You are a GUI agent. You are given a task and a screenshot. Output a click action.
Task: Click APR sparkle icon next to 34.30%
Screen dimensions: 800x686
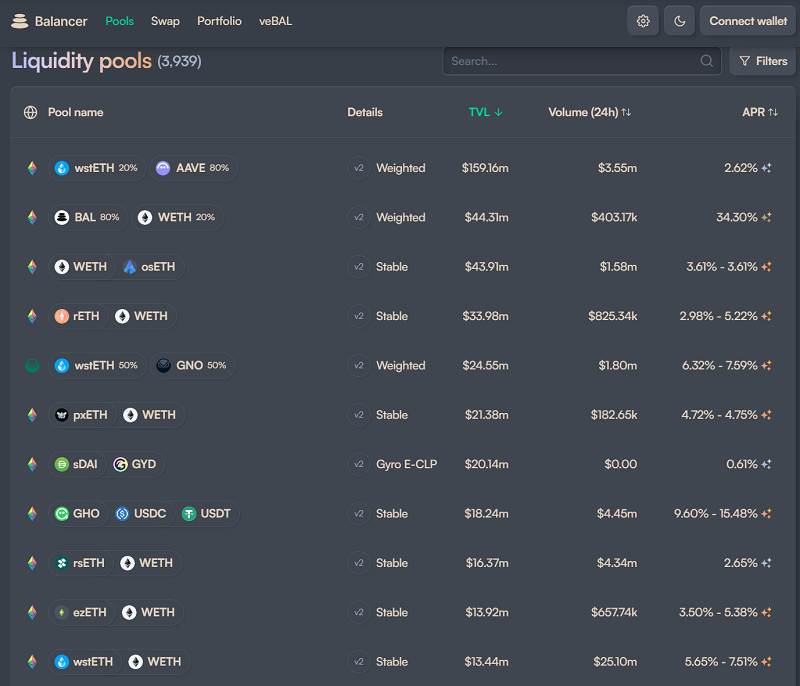[x=766, y=217]
